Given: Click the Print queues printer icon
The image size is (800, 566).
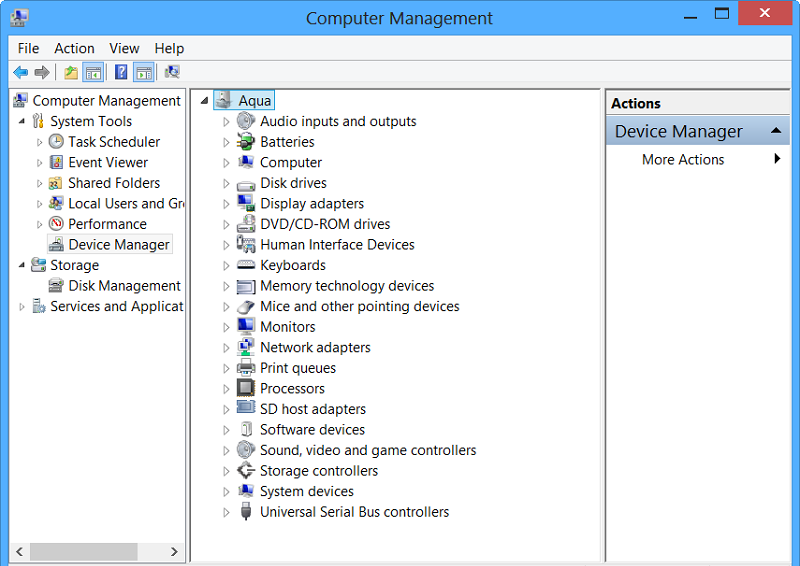Looking at the screenshot, I should (x=246, y=368).
